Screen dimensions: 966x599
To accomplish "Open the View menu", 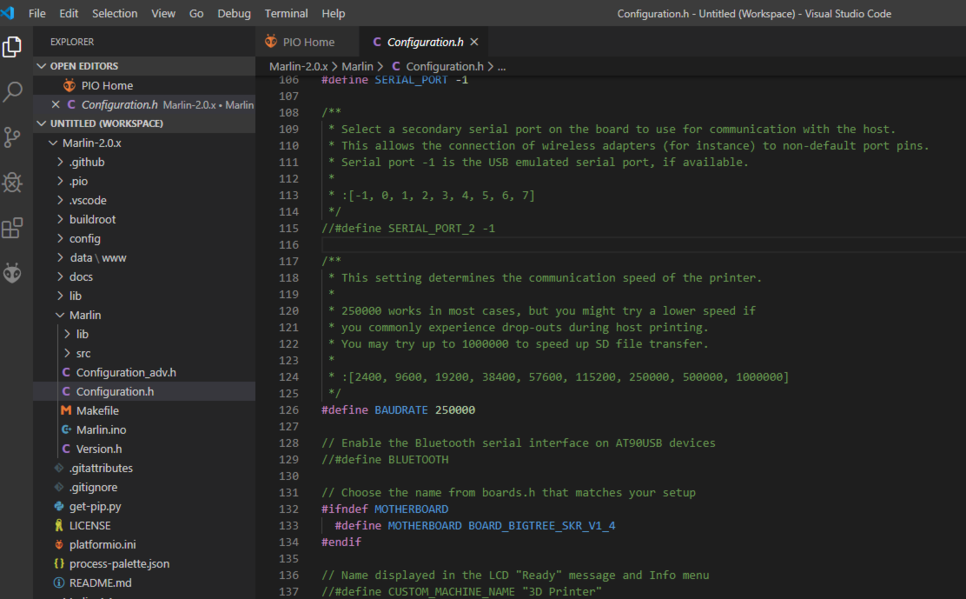I will tap(163, 14).
